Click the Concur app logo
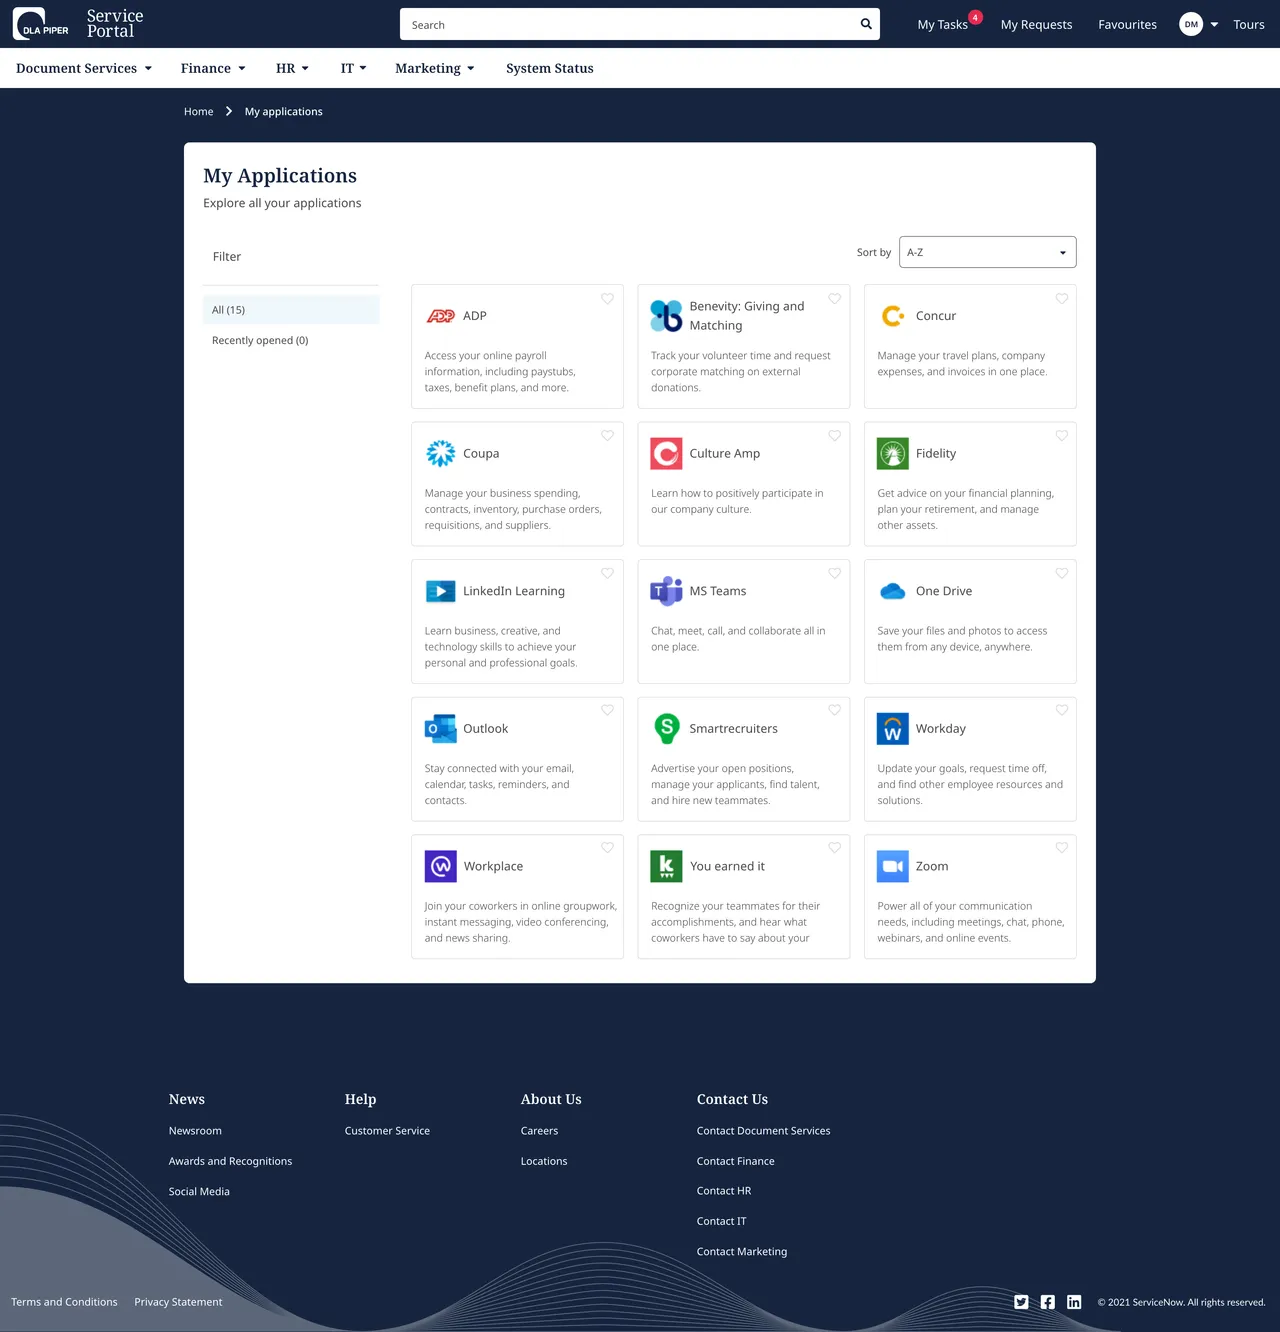The image size is (1280, 1332). [x=892, y=316]
